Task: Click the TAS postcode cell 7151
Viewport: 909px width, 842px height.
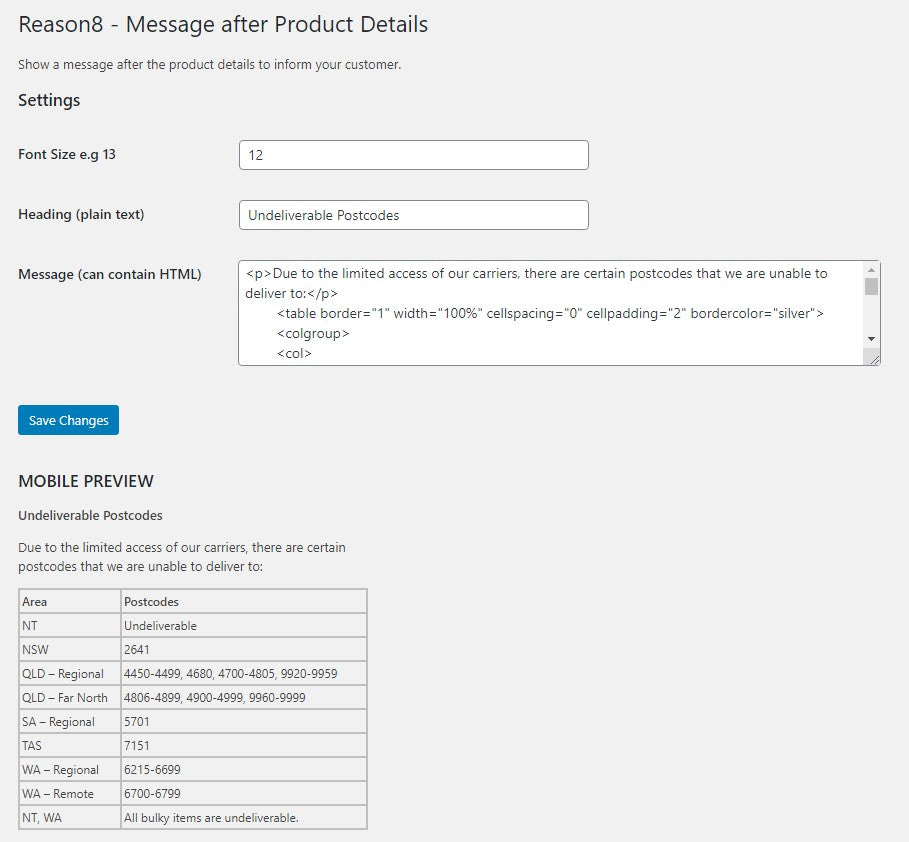Action: click(243, 745)
